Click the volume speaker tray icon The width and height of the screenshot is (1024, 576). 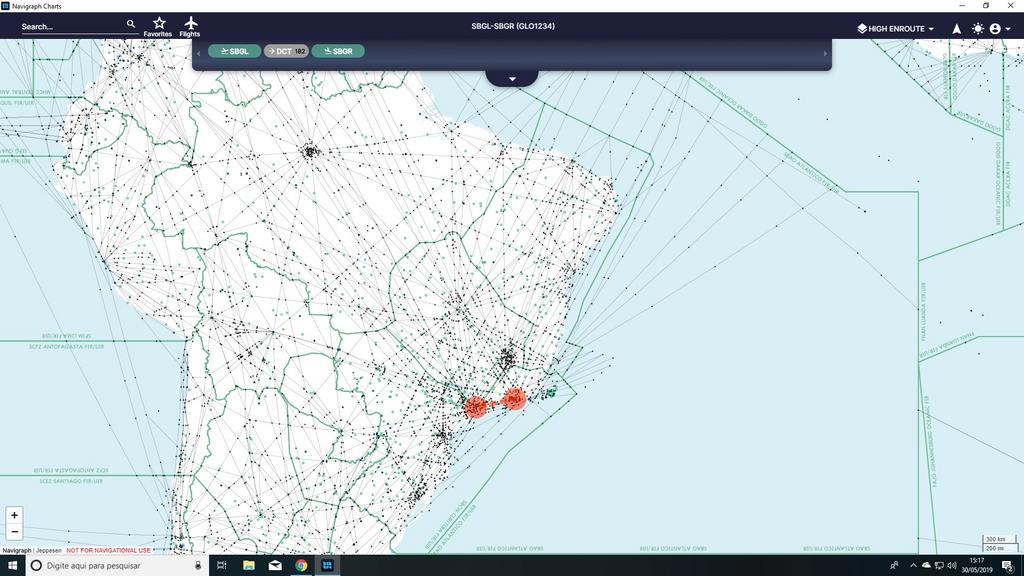pyautogui.click(x=952, y=566)
